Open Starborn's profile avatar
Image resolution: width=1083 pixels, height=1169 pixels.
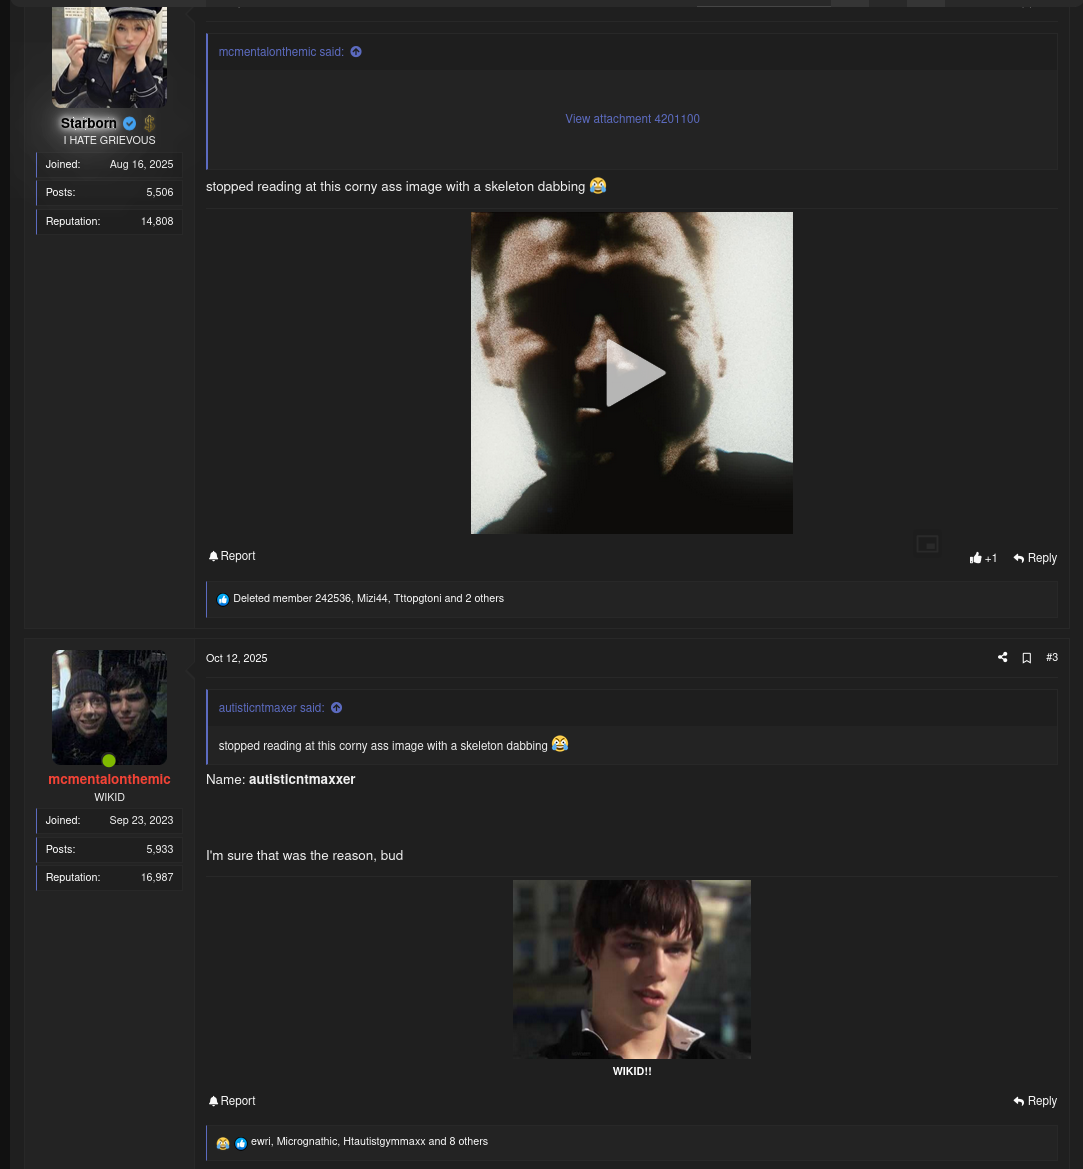(x=109, y=57)
